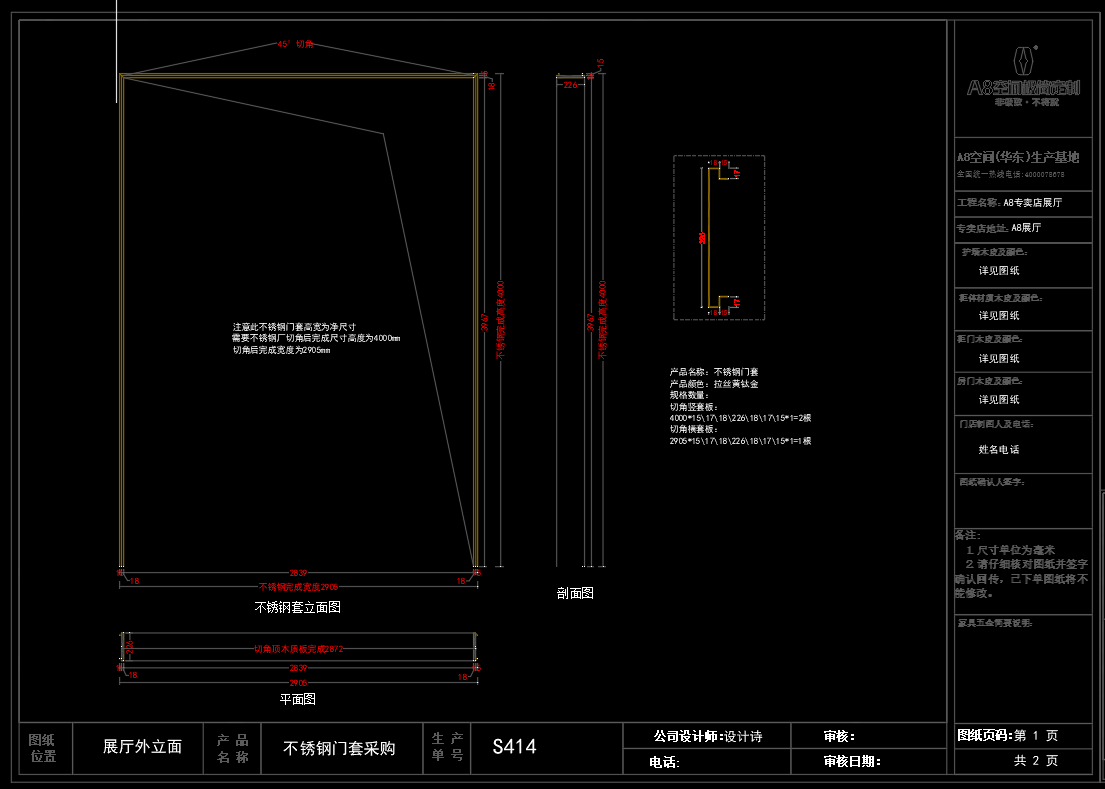Screen dimensions: 1105x789
Task: Click the 公司设计师:设计诗 field
Action: [707, 736]
